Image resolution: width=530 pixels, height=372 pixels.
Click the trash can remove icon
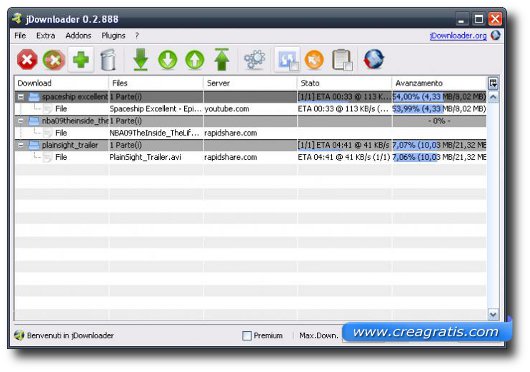108,60
